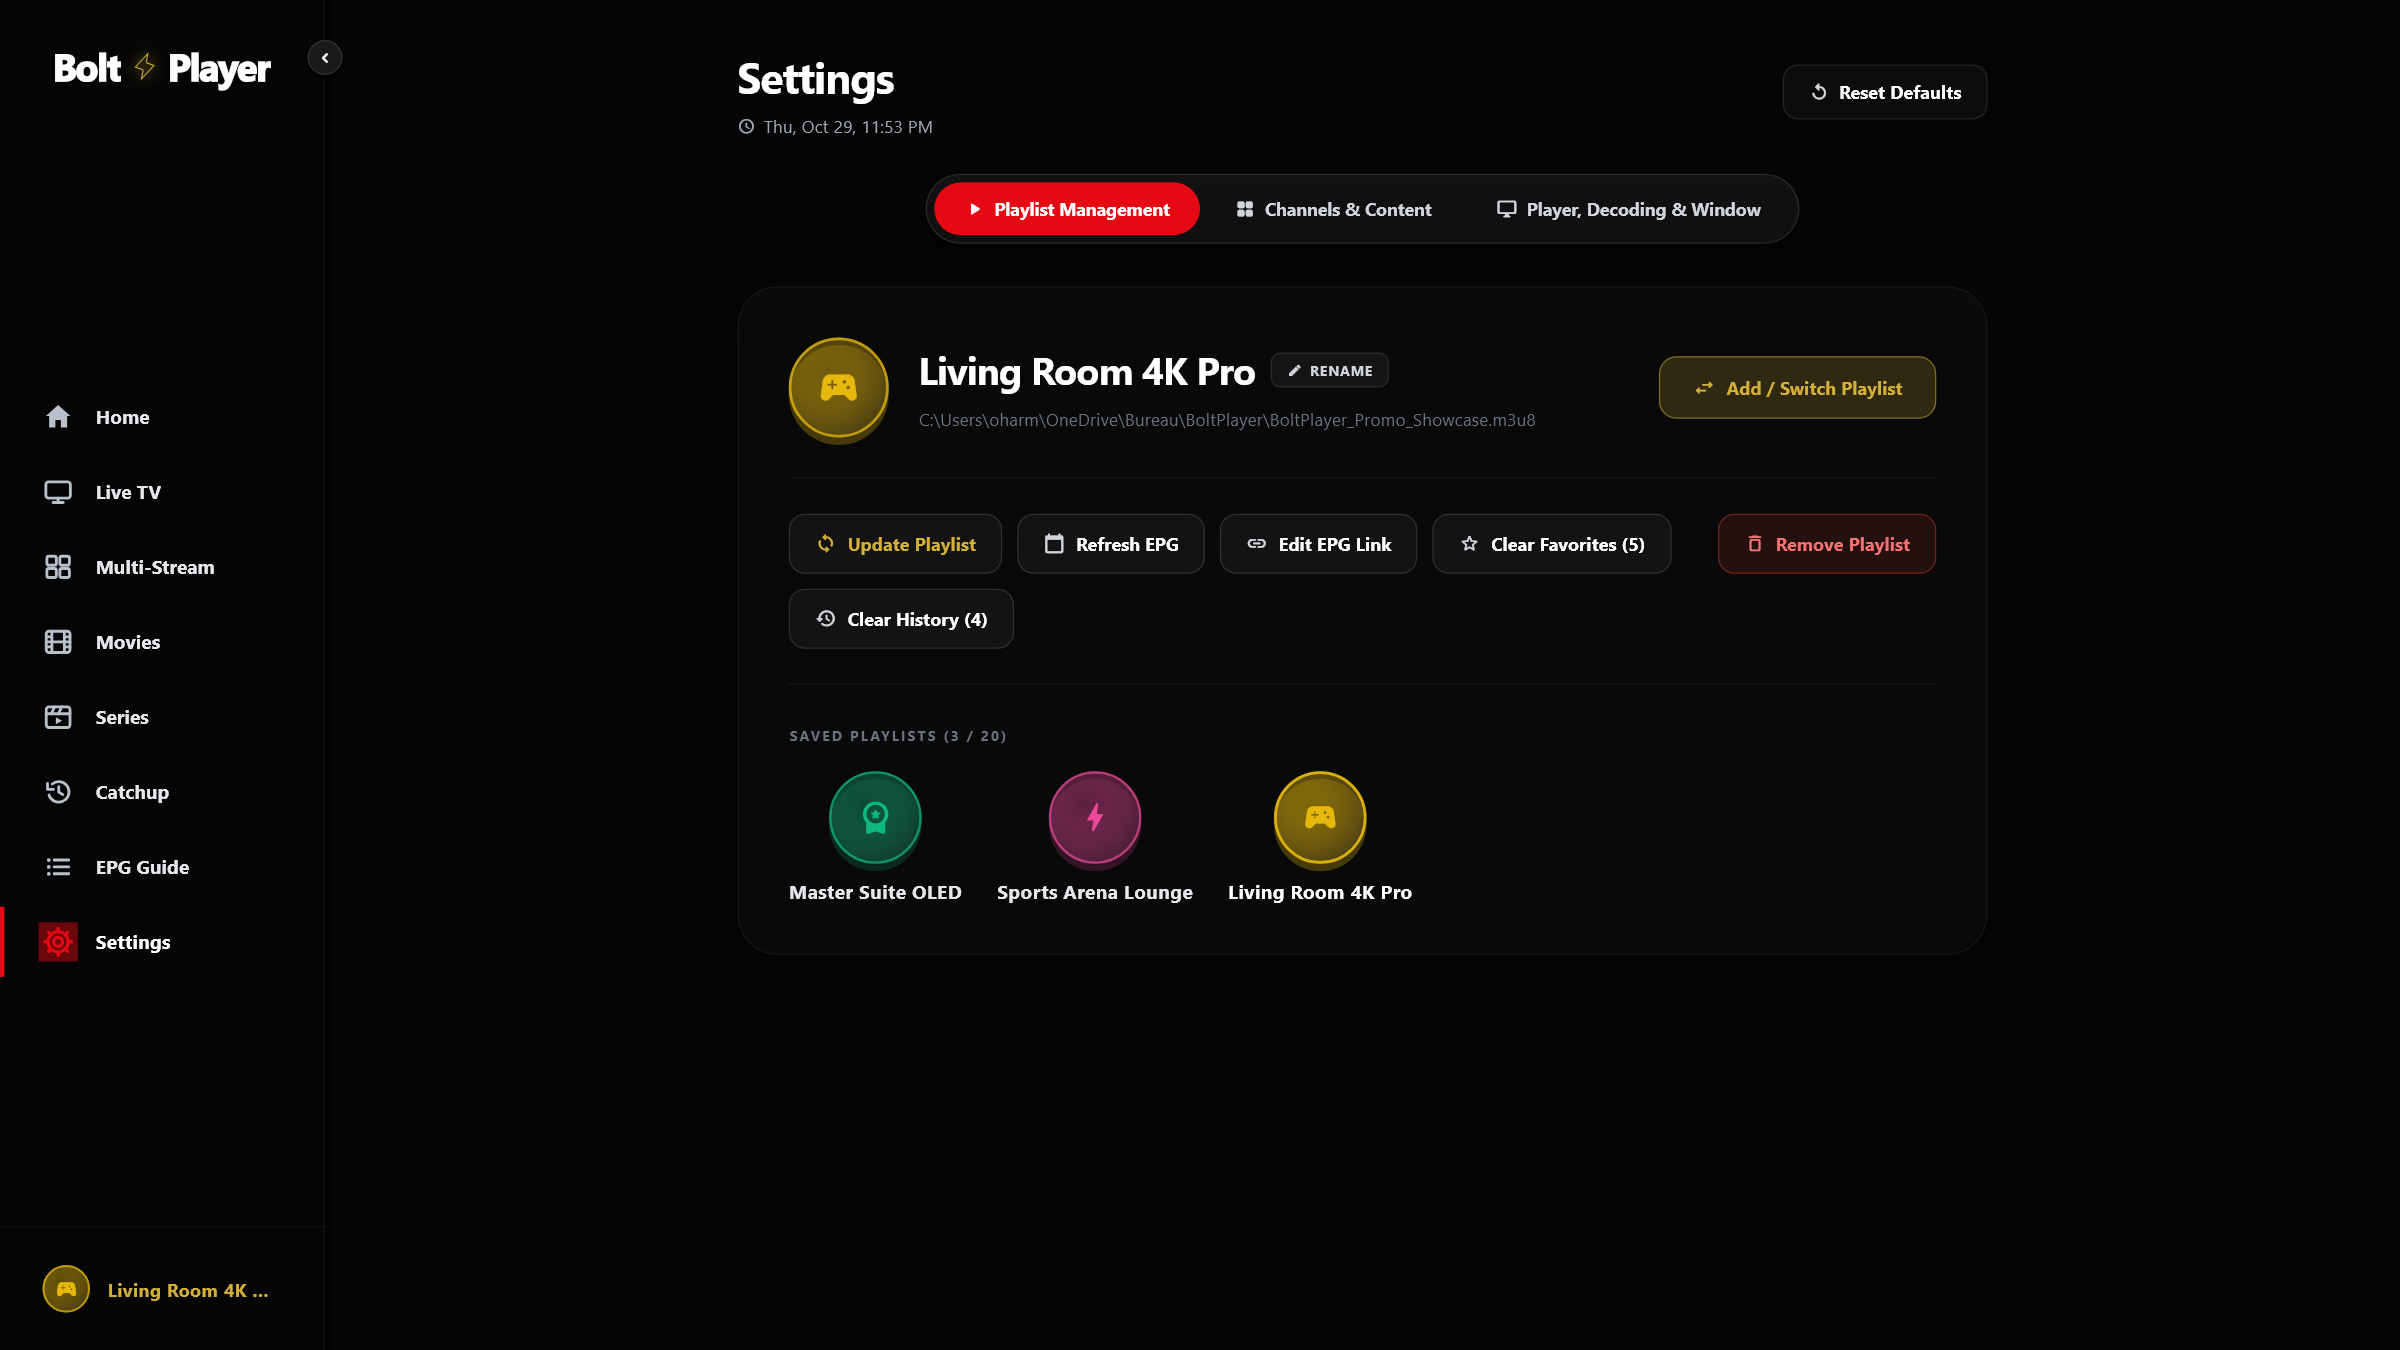The image size is (2400, 1350).
Task: Collapse the sidebar with the chevron button
Action: pyautogui.click(x=325, y=58)
